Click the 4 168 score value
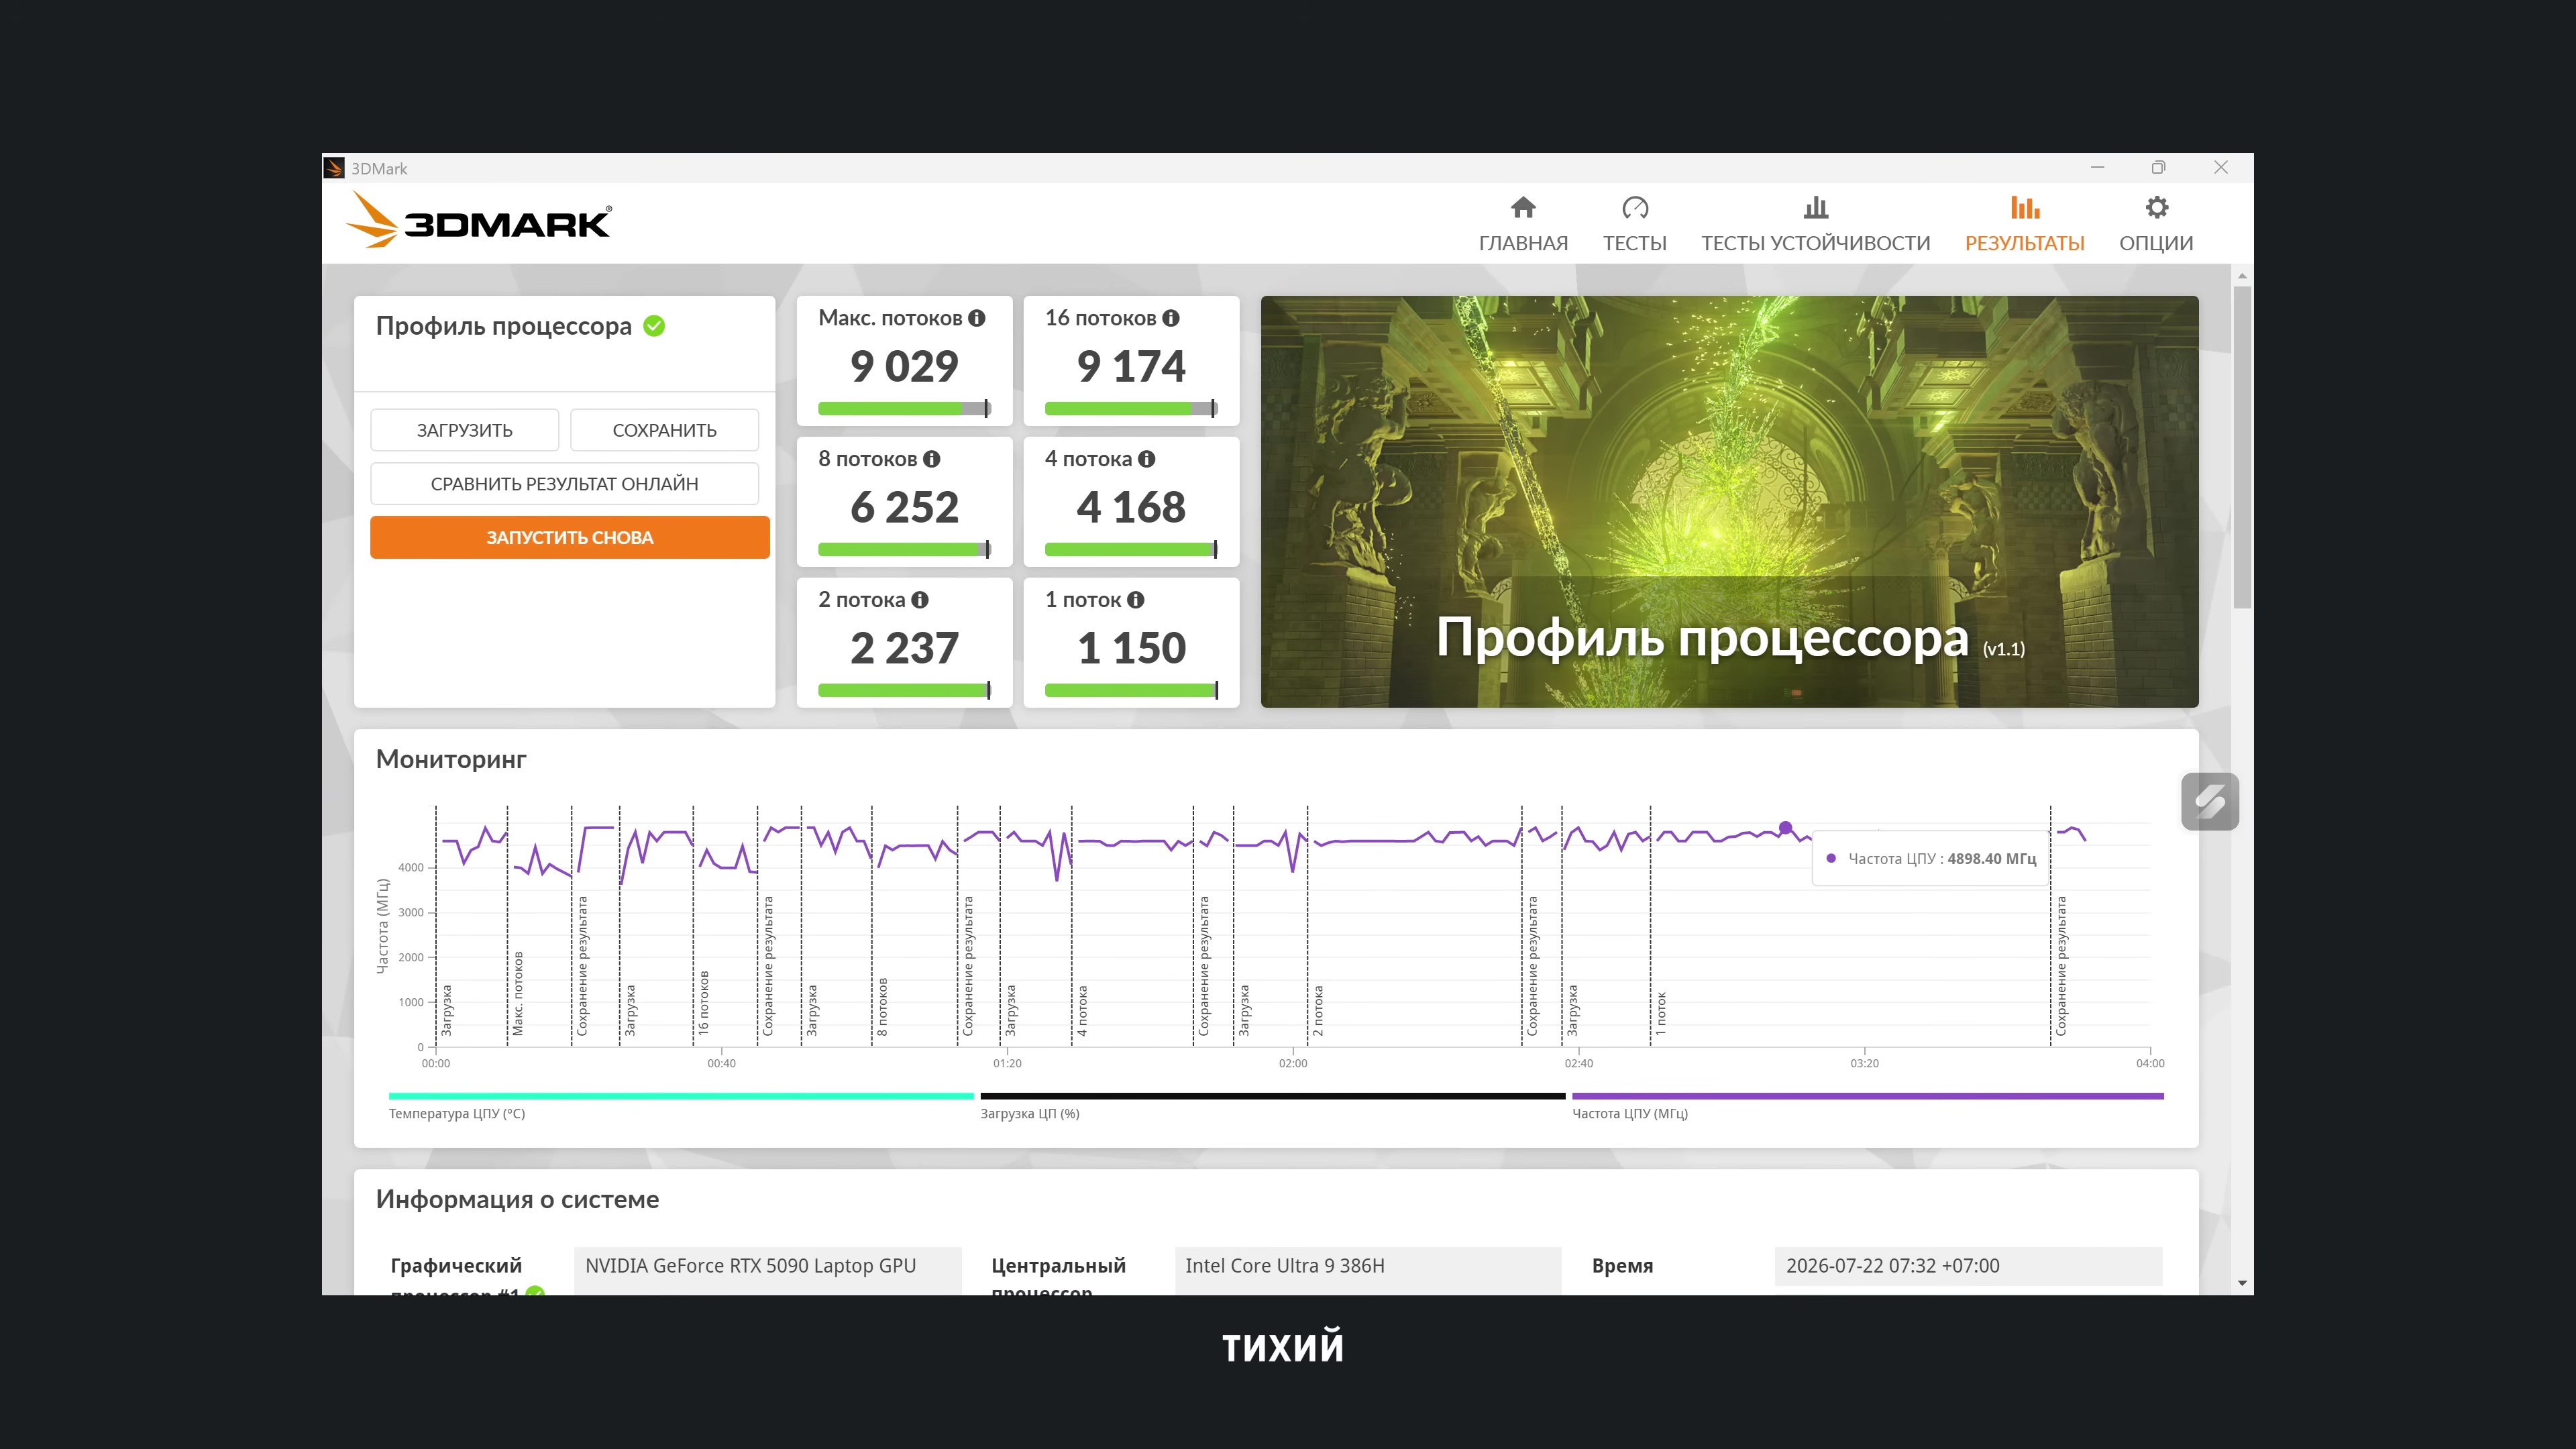Image resolution: width=2576 pixels, height=1449 pixels. pos(1132,507)
